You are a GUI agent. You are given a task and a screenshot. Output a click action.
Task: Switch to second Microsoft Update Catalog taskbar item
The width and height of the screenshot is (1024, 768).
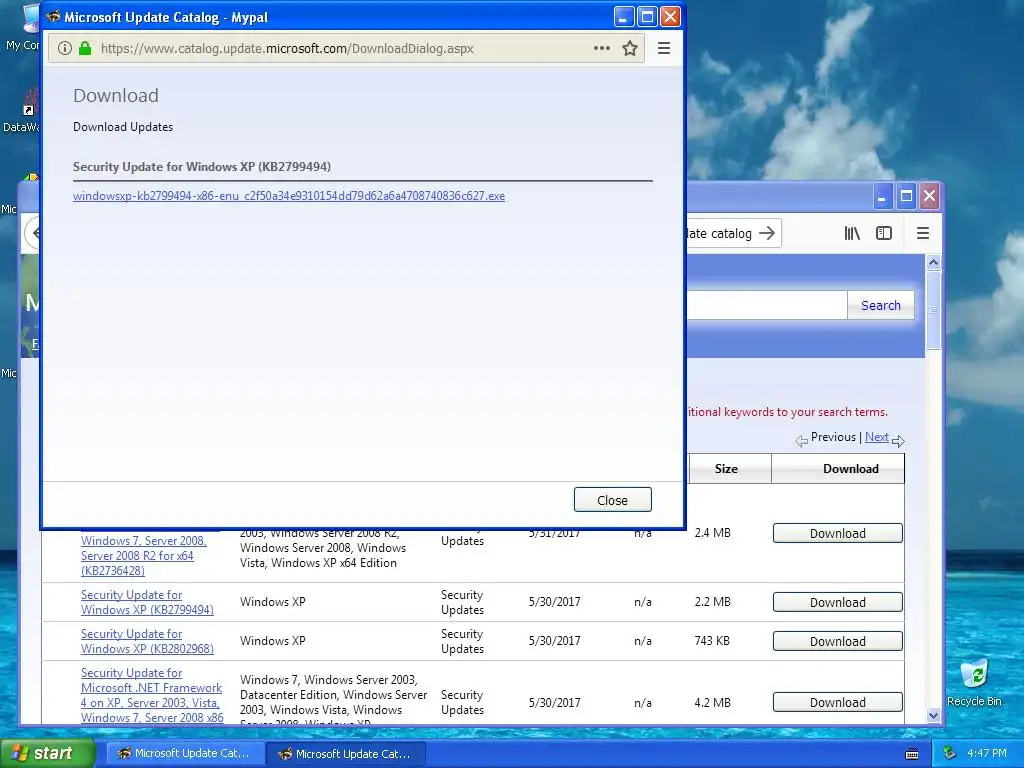[x=346, y=754]
